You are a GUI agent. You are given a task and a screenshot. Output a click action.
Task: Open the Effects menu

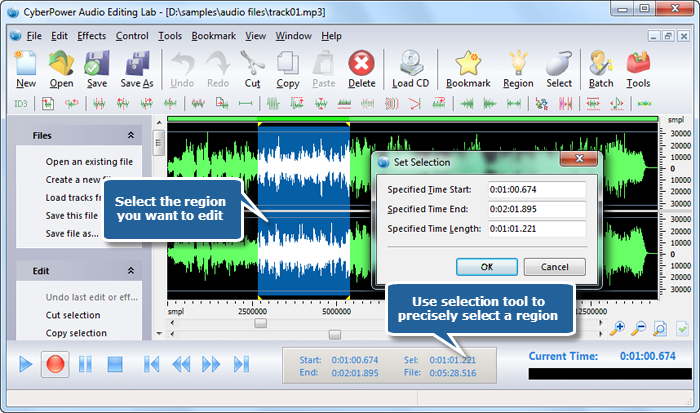(x=92, y=36)
